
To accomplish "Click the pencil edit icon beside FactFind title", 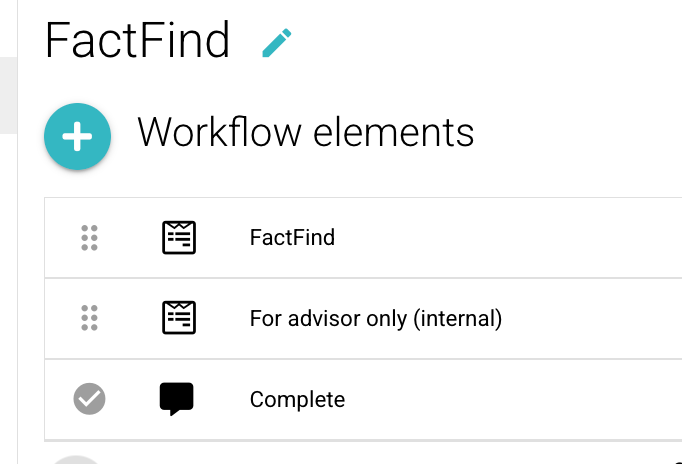I will coord(277,43).
